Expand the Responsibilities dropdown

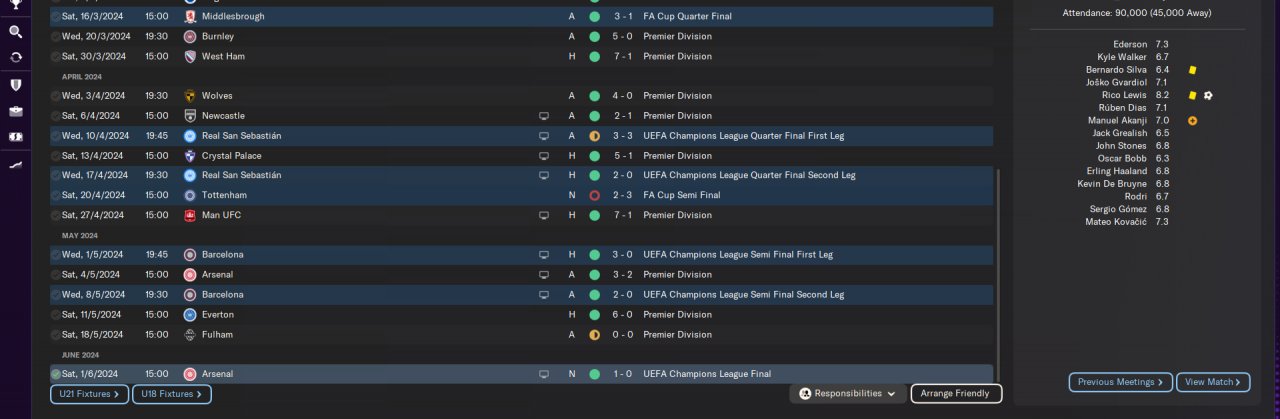(848, 394)
